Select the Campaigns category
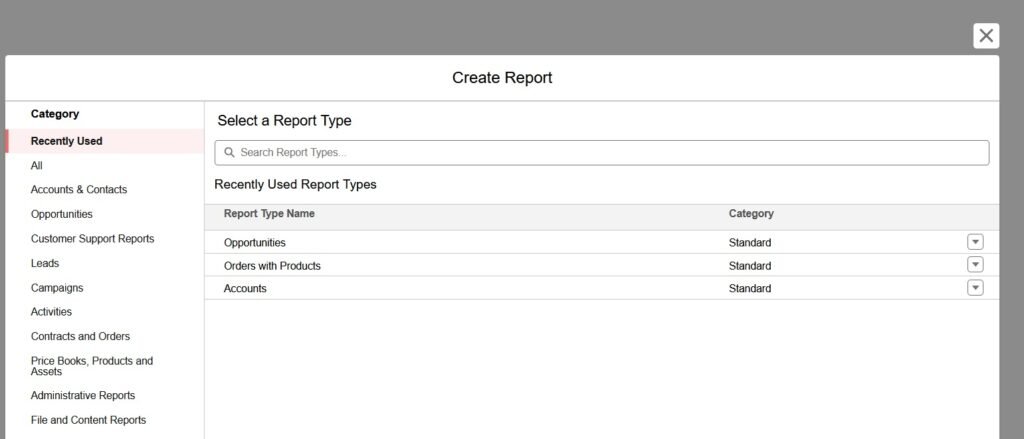Viewport: 1024px width, 439px height. click(57, 288)
